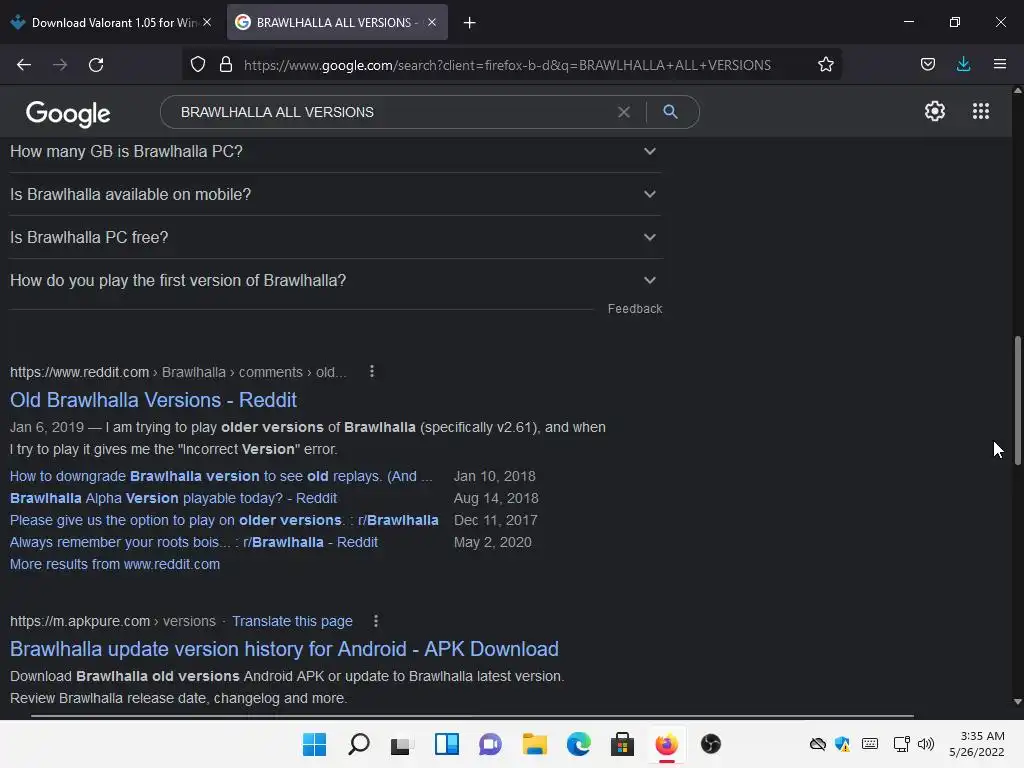Open File Explorer from the taskbar
The height and width of the screenshot is (768, 1024).
pos(534,744)
